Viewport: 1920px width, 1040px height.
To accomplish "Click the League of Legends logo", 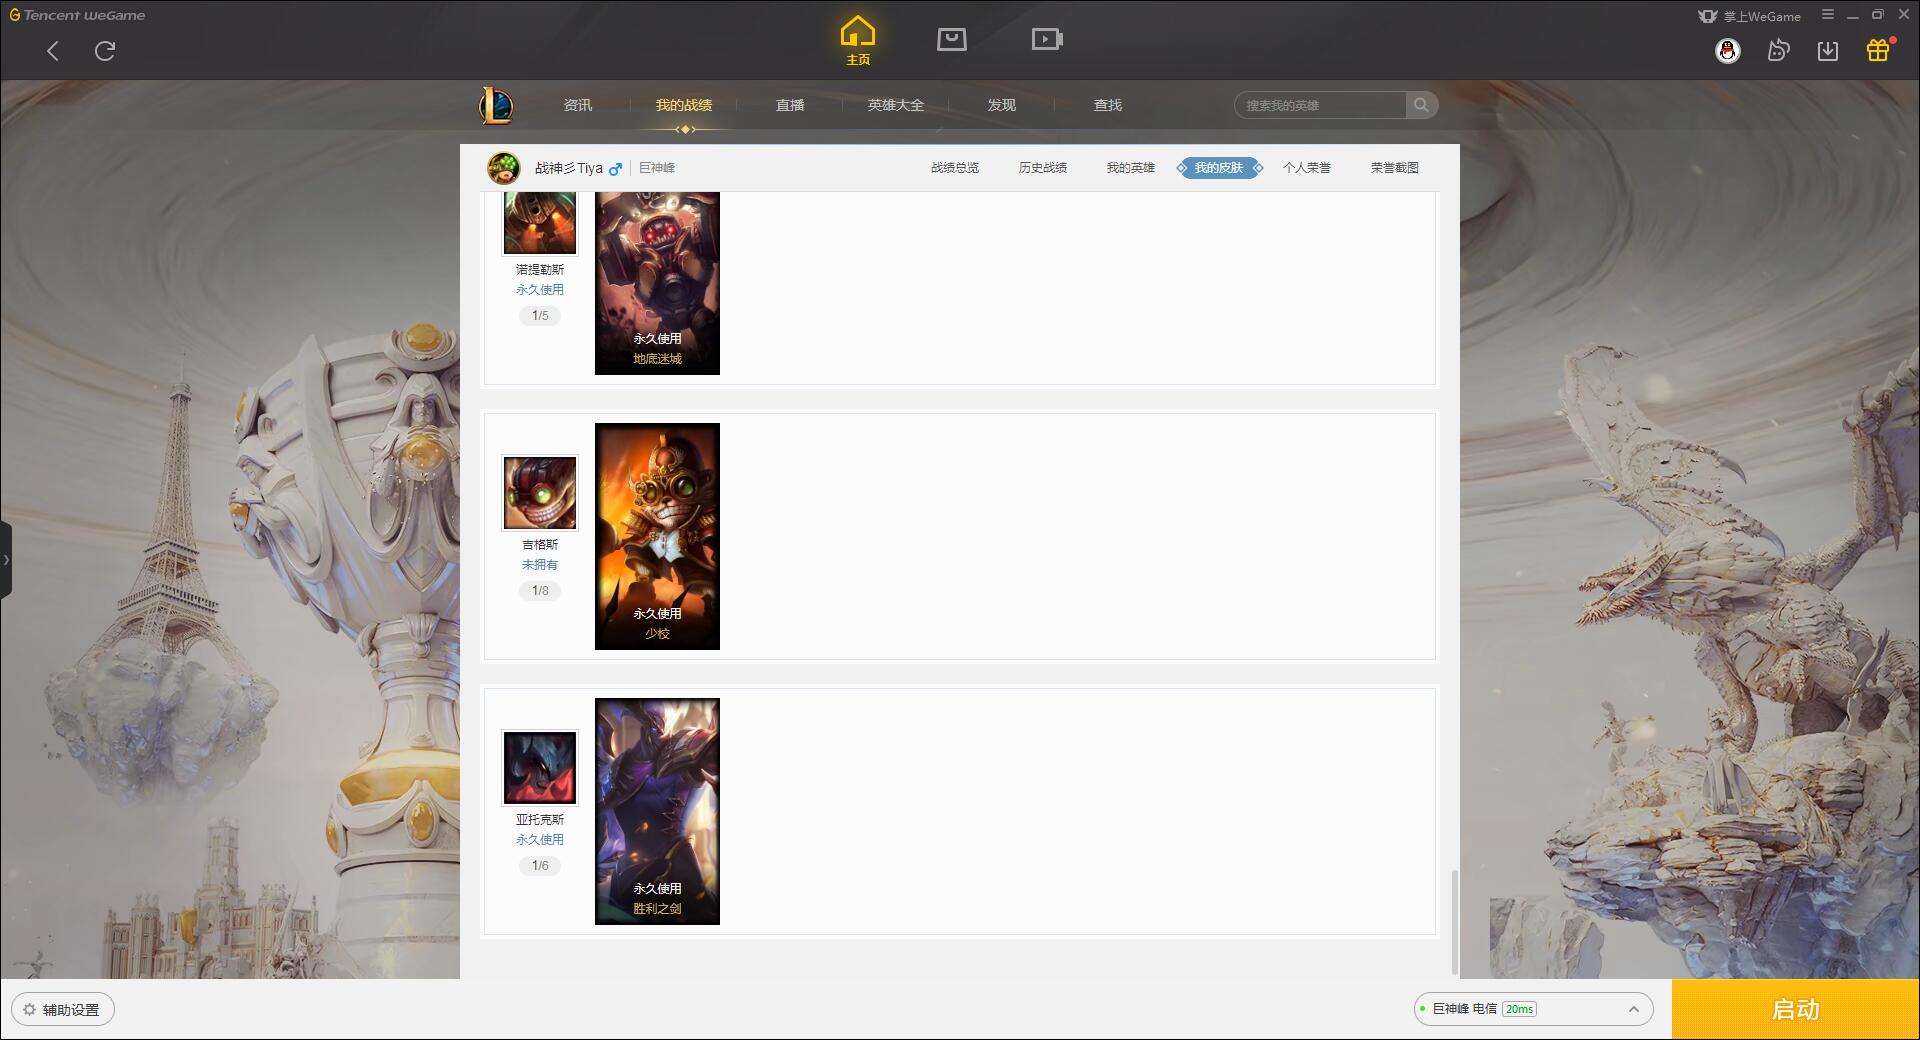I will (496, 105).
